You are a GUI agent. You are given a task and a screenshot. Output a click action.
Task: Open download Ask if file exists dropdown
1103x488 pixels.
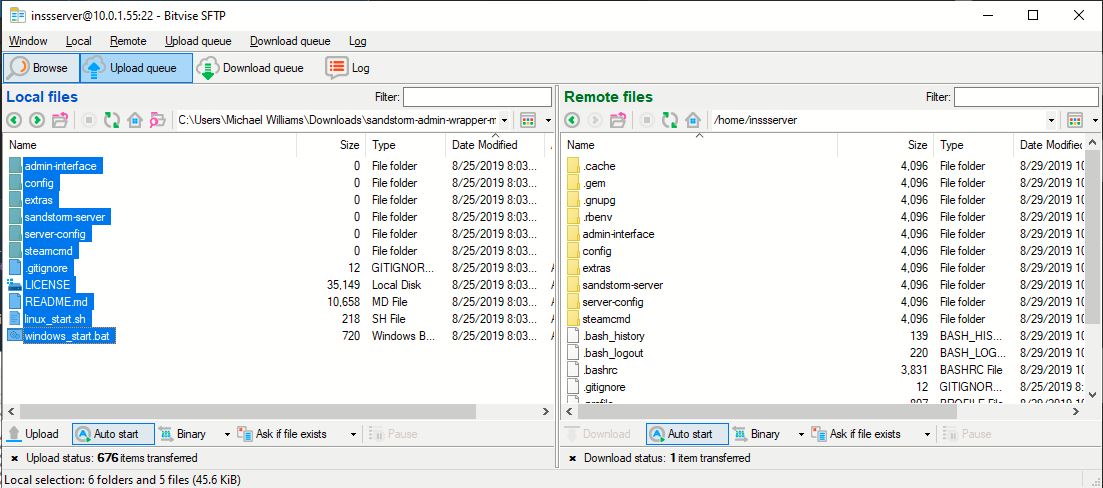pos(928,435)
